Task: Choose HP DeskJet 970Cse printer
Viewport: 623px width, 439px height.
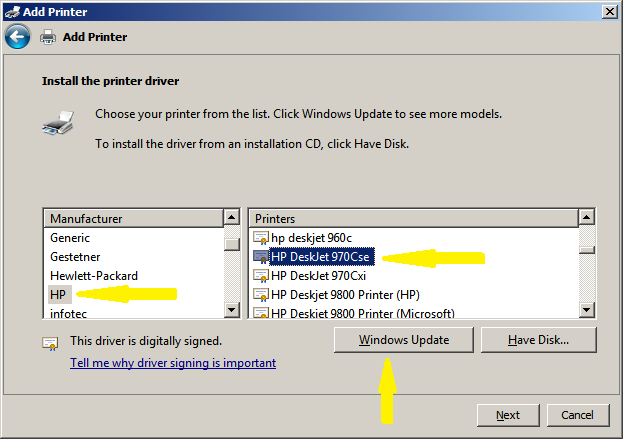Action: coord(321,257)
